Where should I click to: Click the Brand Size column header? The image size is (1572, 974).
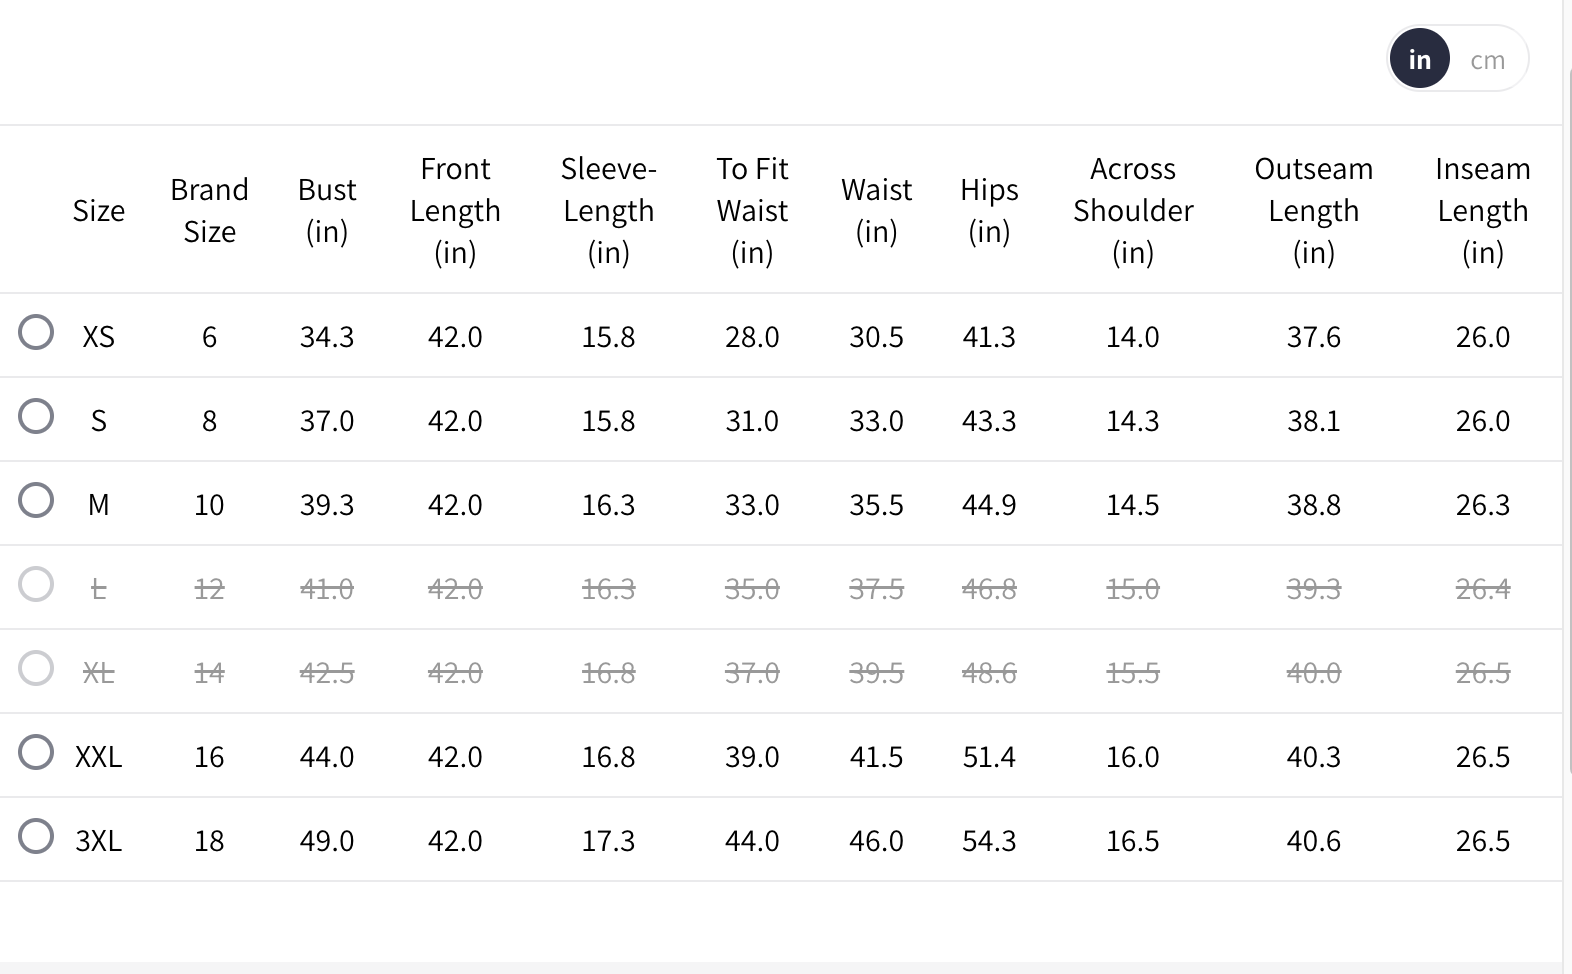coord(209,210)
